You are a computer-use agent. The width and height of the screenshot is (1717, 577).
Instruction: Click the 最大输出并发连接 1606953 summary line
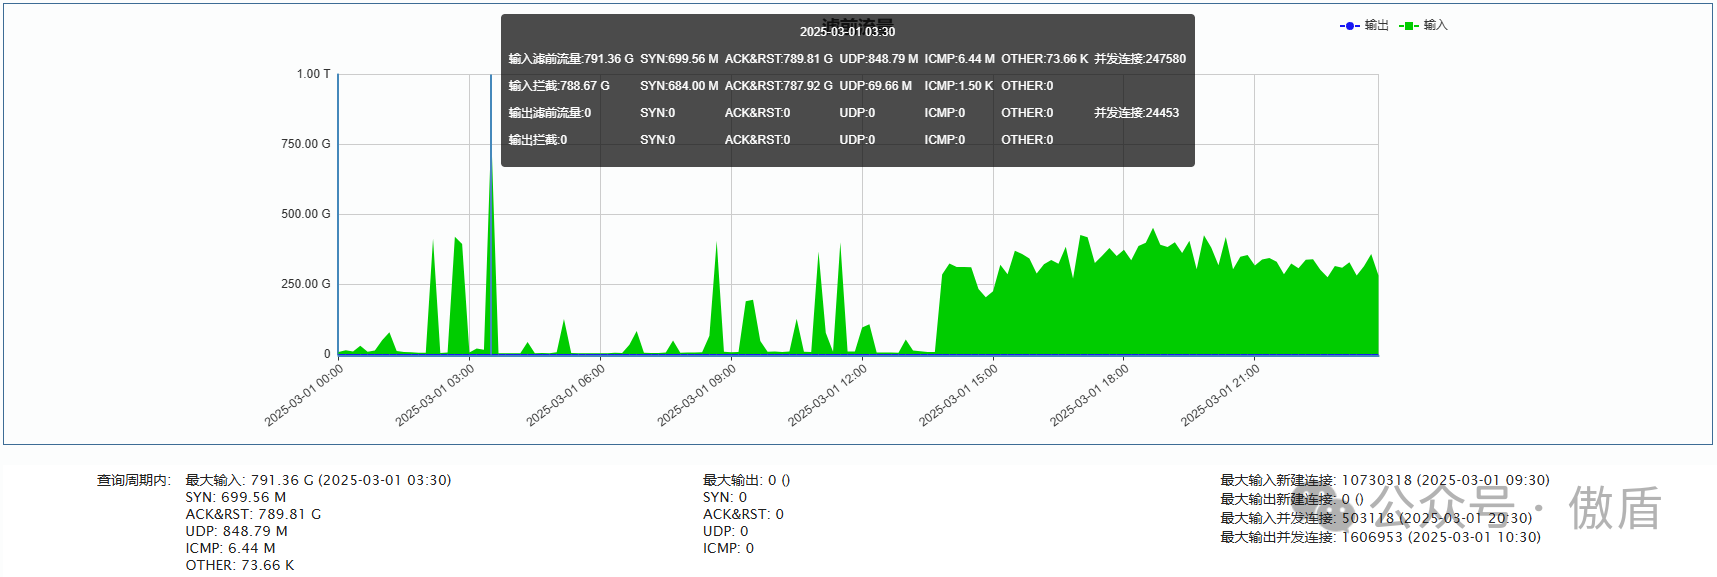click(x=1380, y=537)
